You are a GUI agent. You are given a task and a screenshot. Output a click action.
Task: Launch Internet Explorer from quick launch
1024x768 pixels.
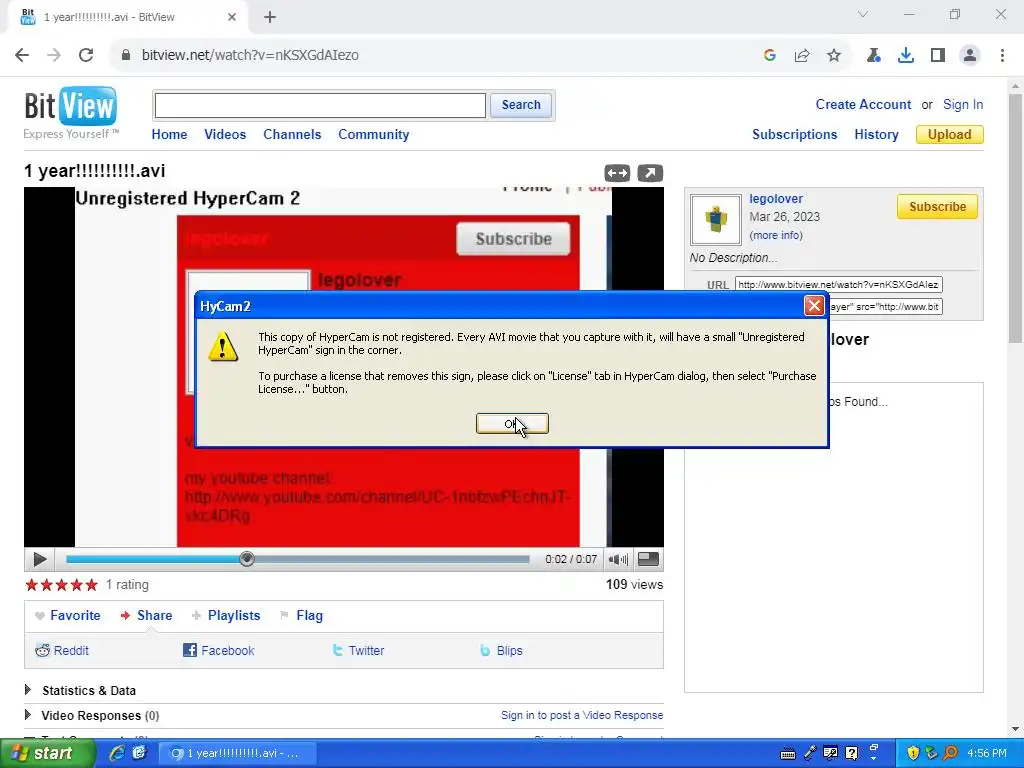pyautogui.click(x=117, y=753)
